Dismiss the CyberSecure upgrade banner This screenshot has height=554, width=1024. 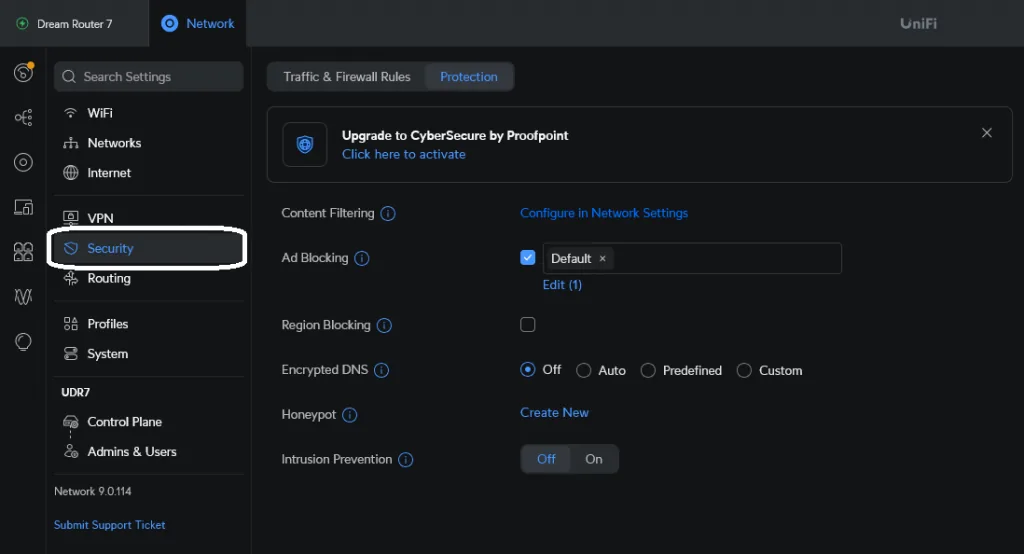click(x=987, y=133)
